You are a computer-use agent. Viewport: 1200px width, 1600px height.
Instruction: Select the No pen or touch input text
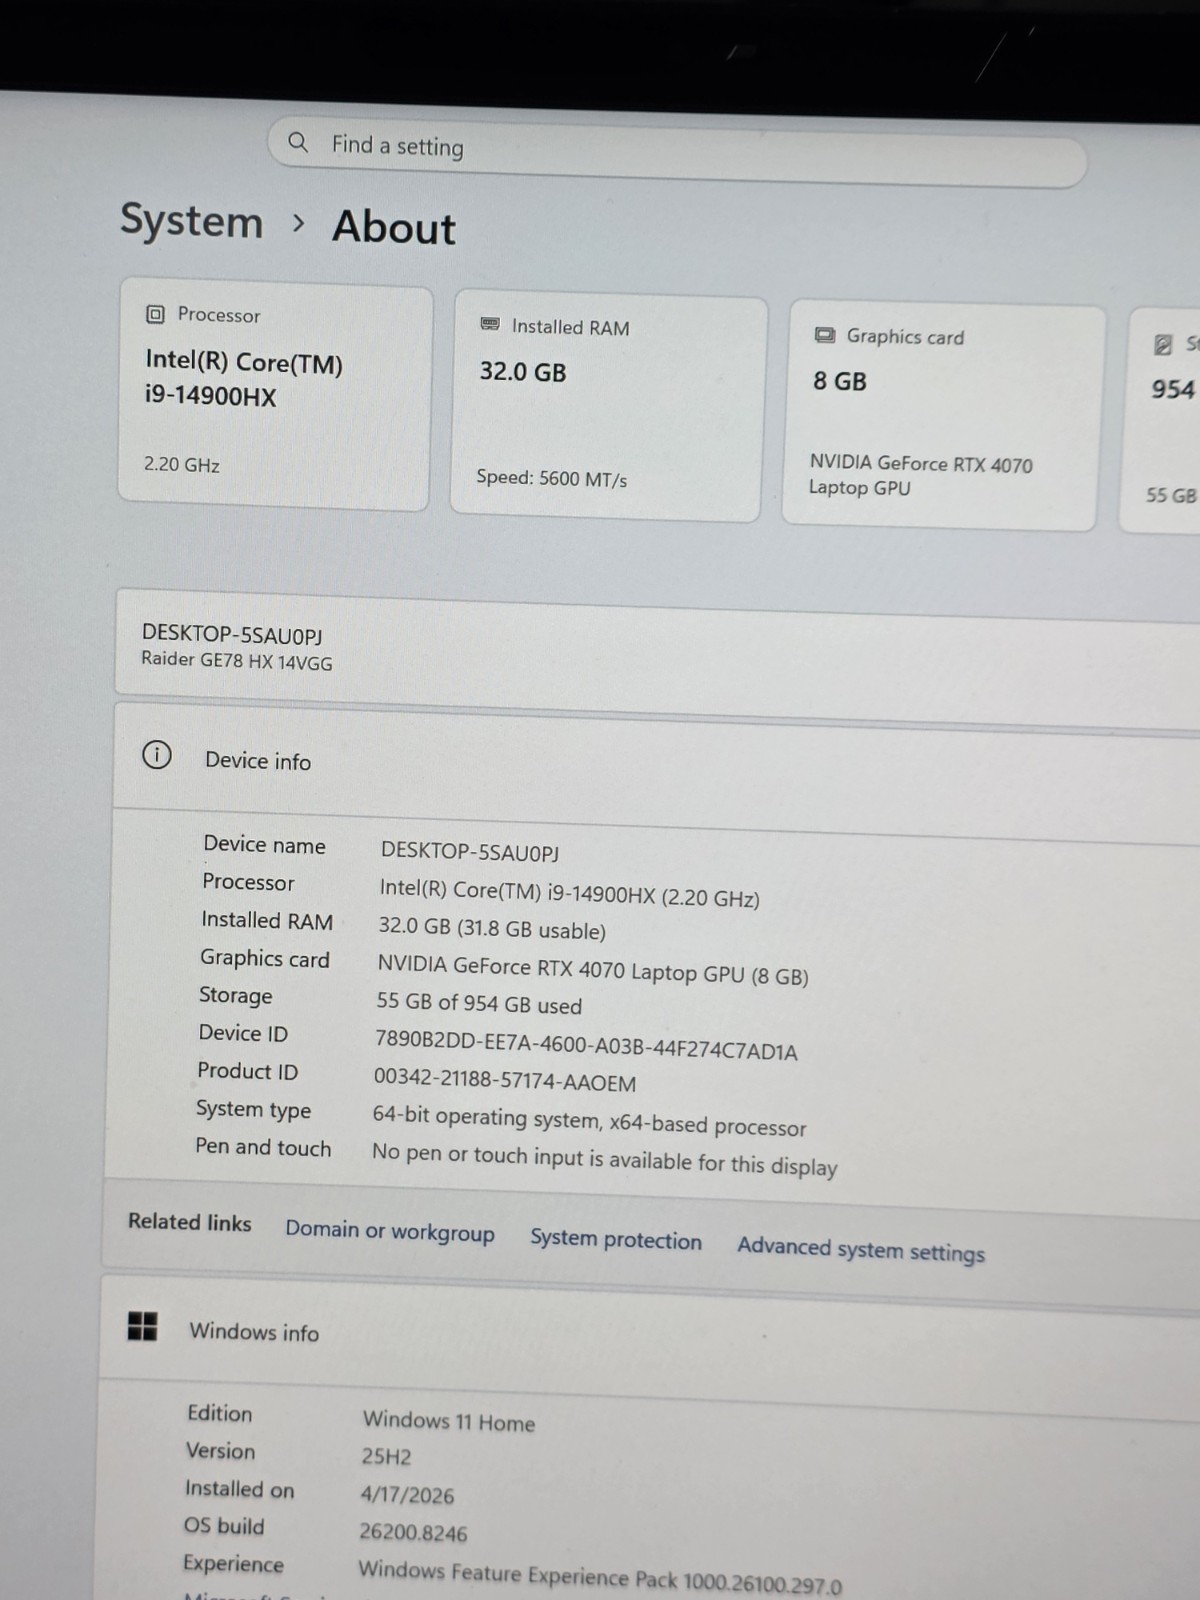(x=605, y=1159)
